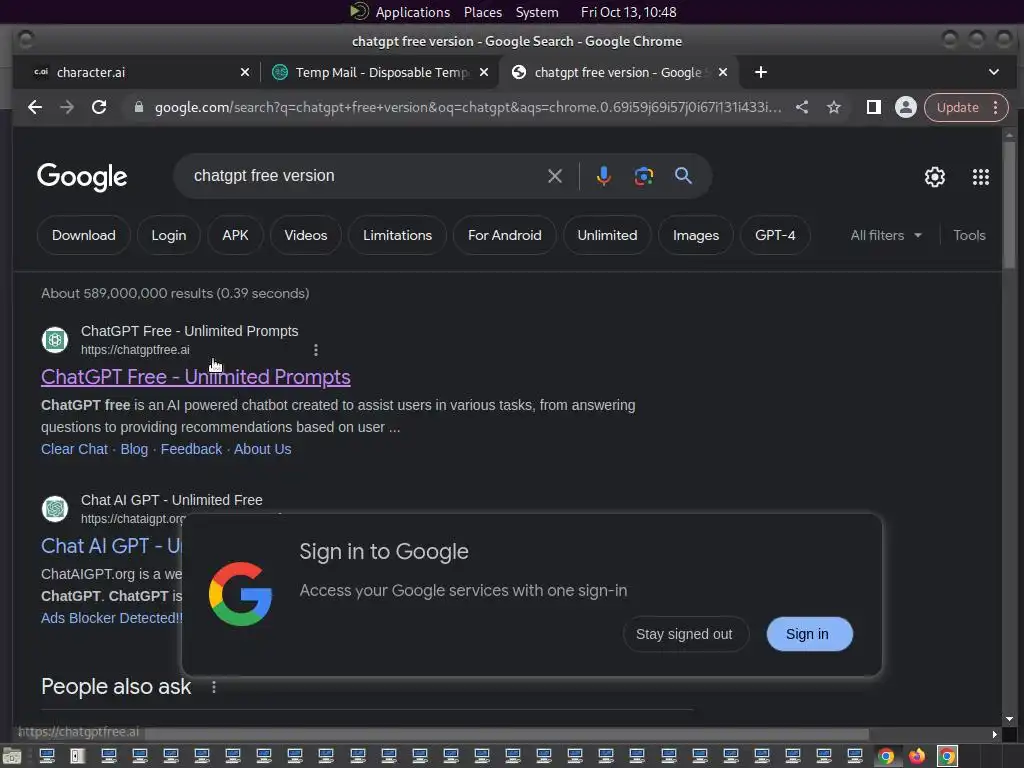Click the vertical page scrollbar thumb
The height and width of the screenshot is (768, 1024).
pos(1009,205)
